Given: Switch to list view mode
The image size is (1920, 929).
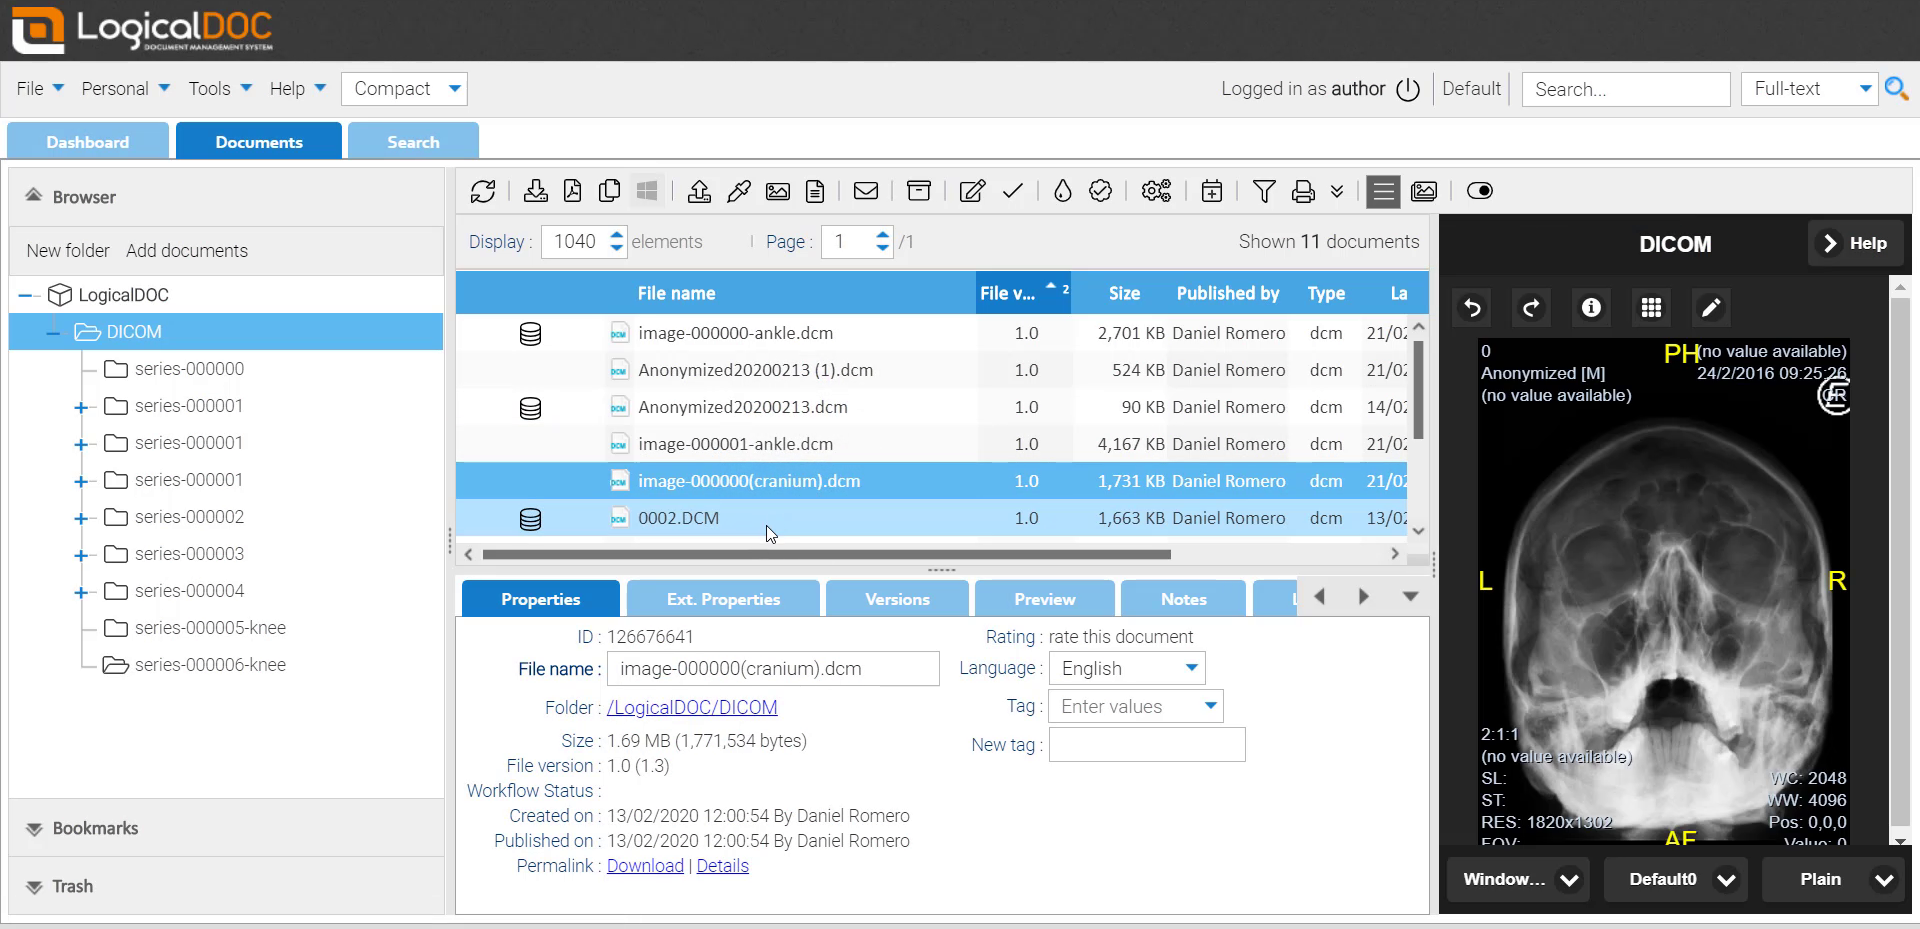Looking at the screenshot, I should click(1384, 191).
